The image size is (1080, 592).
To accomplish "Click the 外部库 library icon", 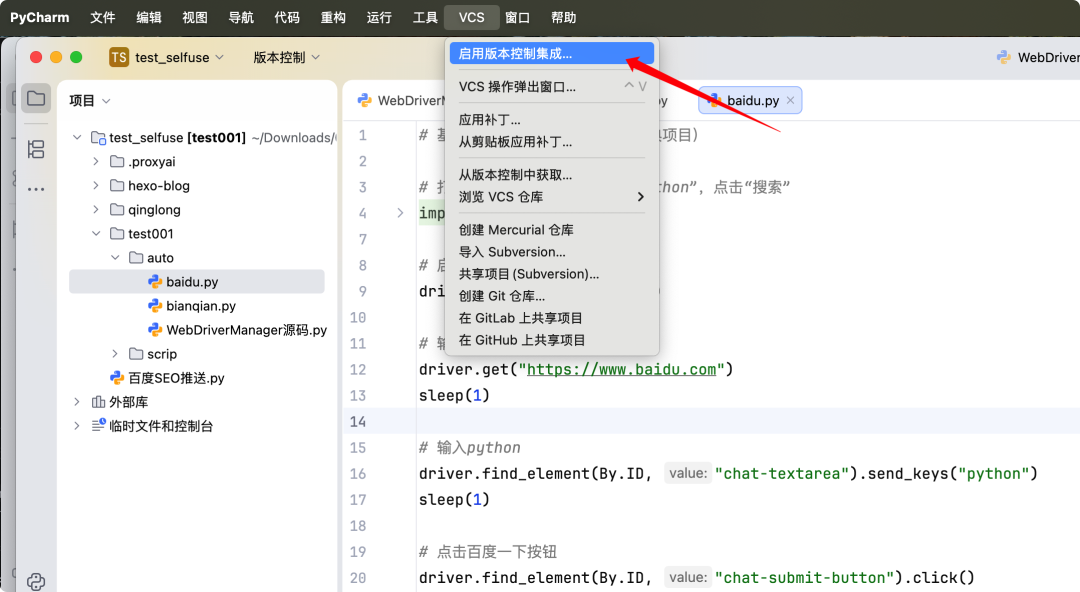I will point(98,402).
